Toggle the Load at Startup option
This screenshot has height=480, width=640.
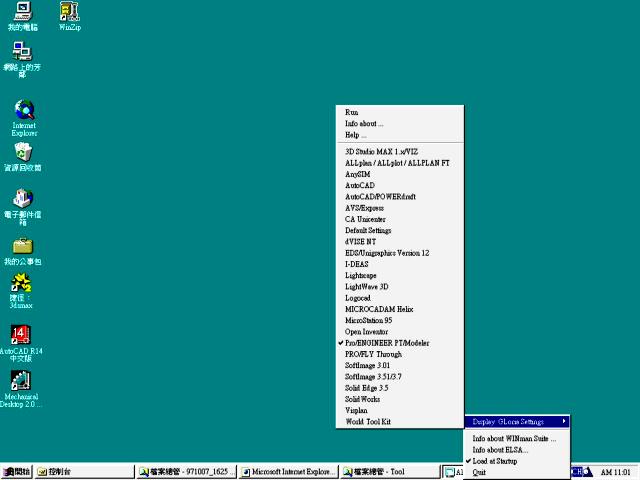coord(517,461)
